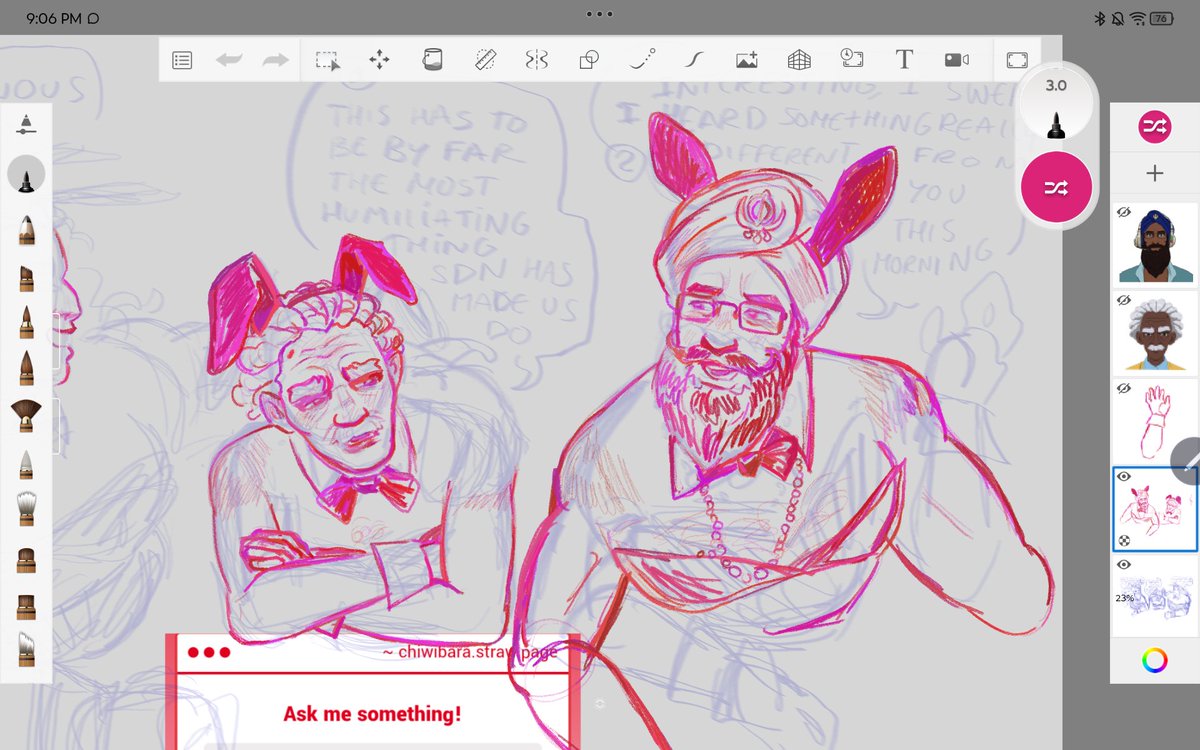Open the color wheel picker

point(1155,661)
